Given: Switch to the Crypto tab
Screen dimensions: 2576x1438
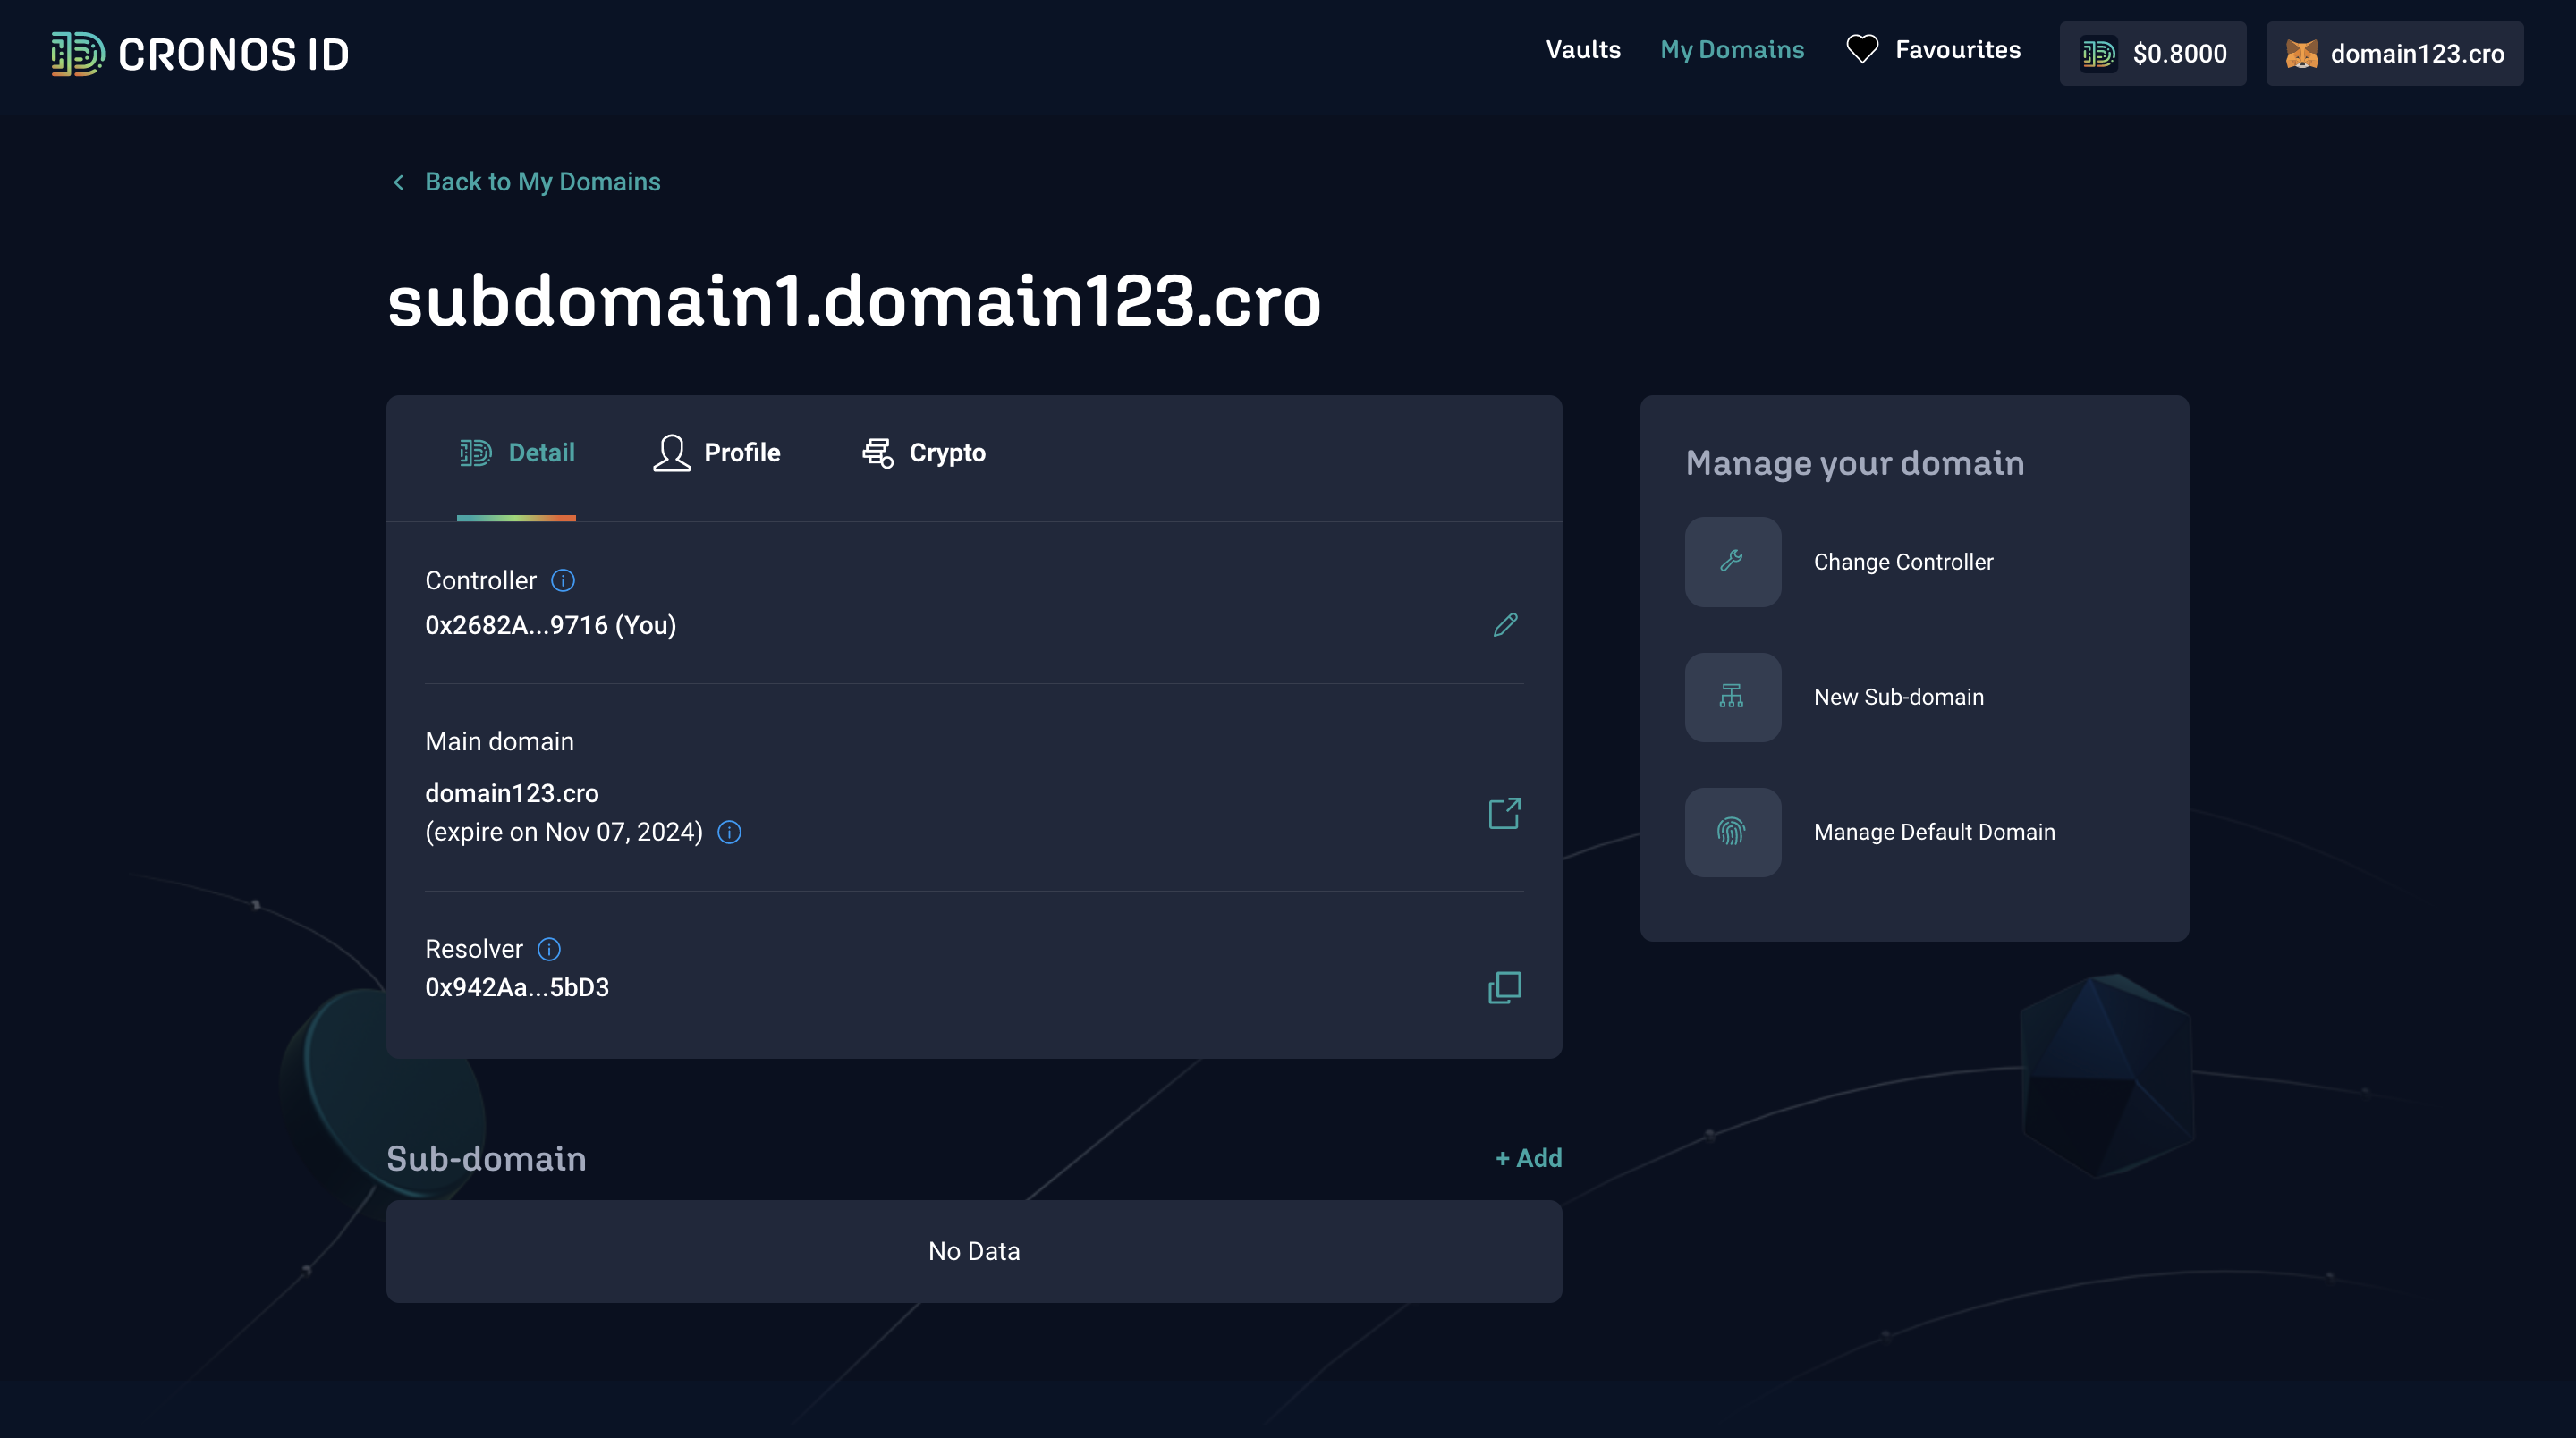Looking at the screenshot, I should click(924, 453).
